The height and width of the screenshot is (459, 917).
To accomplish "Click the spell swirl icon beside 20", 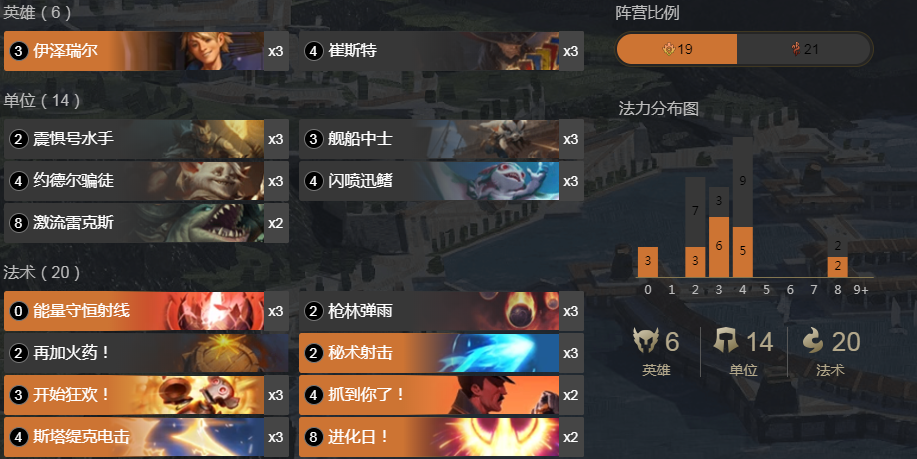I will (812, 341).
